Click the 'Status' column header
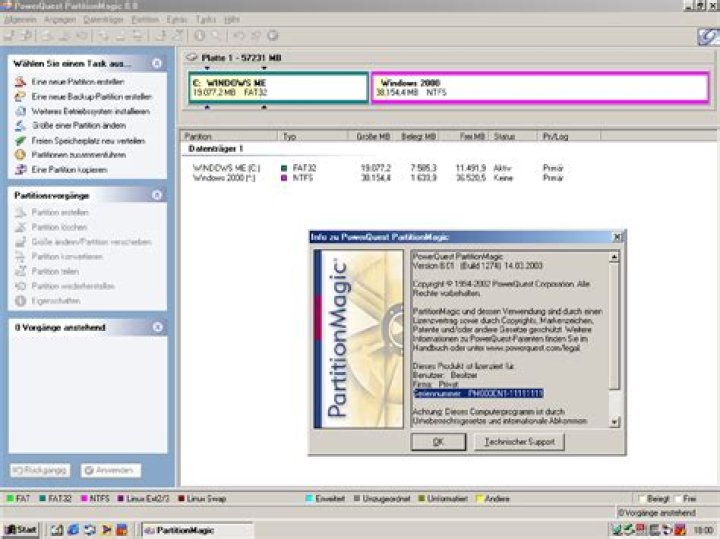 pos(513,136)
